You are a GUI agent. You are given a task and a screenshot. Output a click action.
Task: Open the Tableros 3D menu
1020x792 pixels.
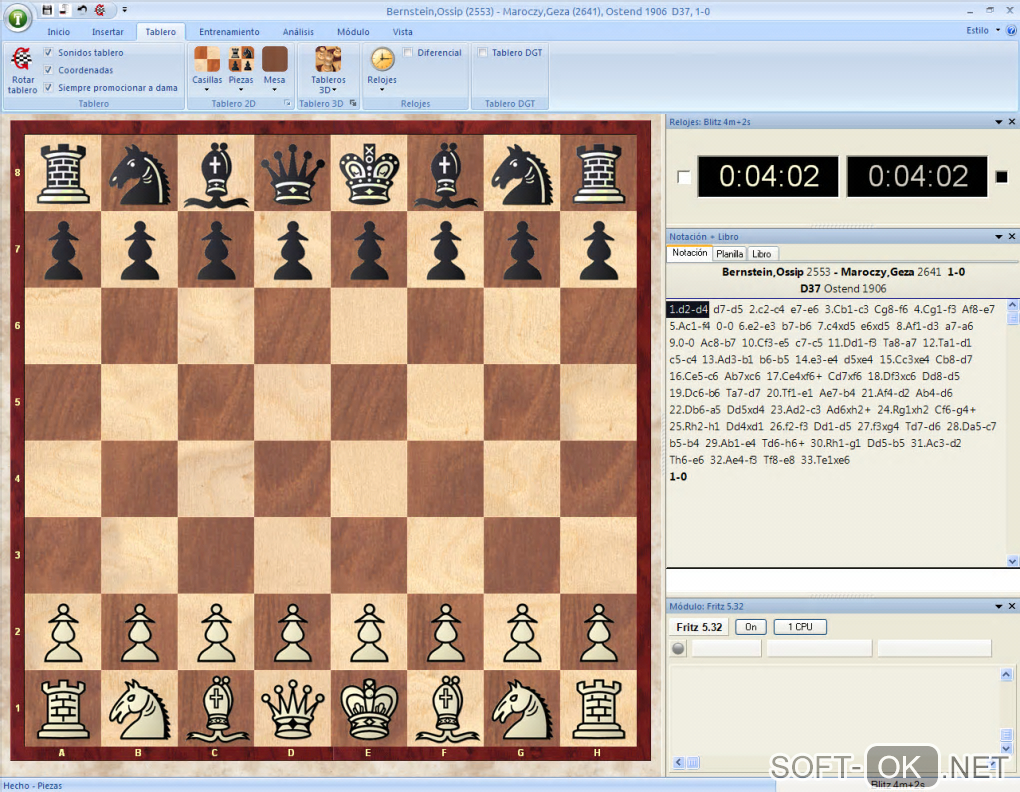click(x=328, y=70)
